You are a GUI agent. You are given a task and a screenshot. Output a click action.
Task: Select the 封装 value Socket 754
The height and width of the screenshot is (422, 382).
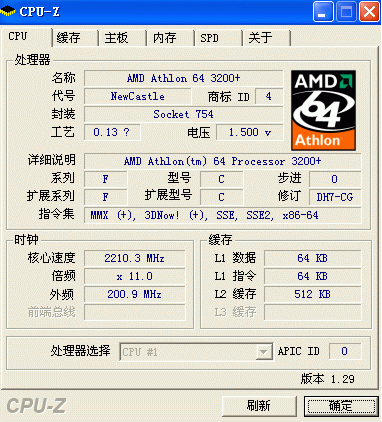(x=184, y=114)
